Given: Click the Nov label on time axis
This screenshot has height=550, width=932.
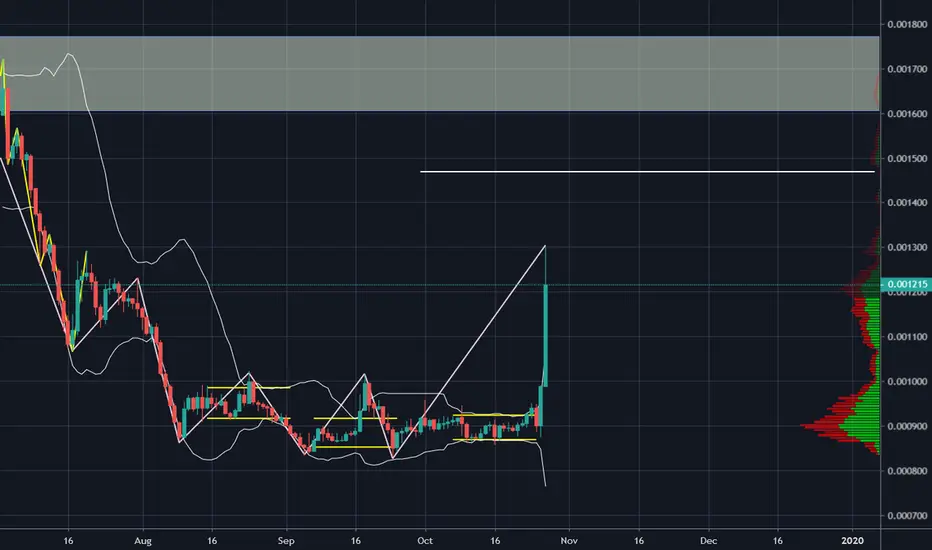Looking at the screenshot, I should 569,541.
